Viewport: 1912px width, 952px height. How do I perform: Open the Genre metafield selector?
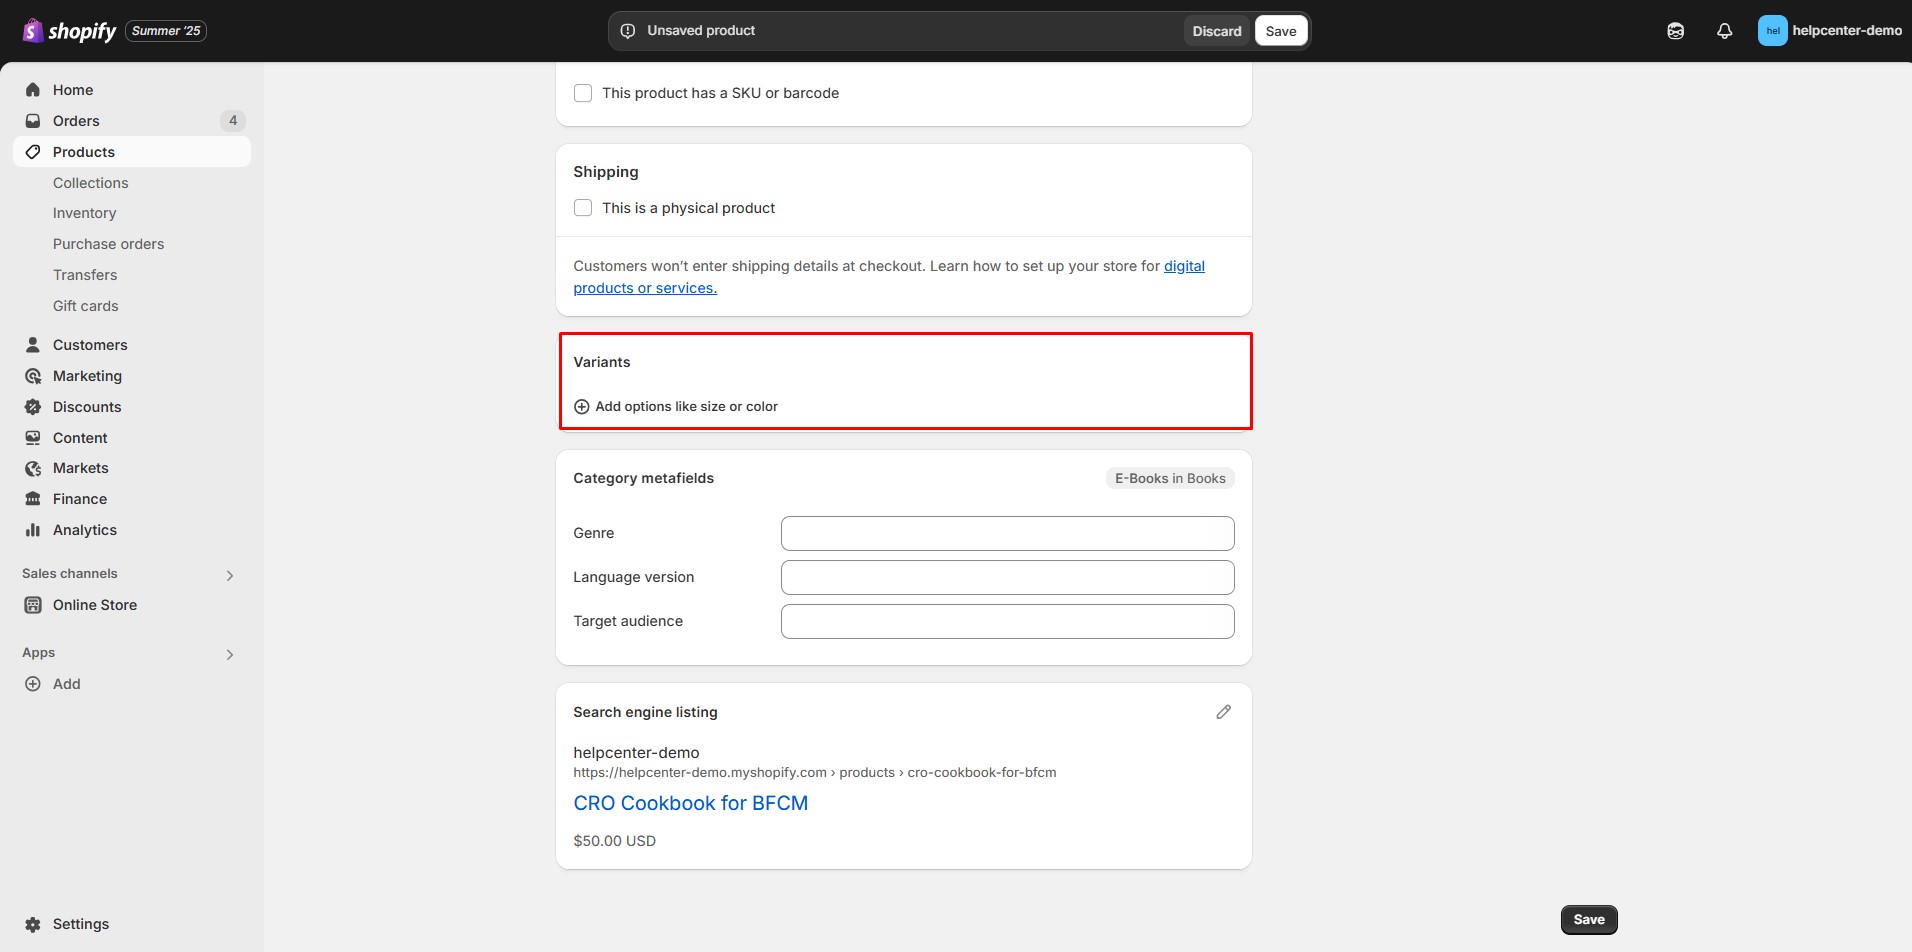pyautogui.click(x=1007, y=533)
